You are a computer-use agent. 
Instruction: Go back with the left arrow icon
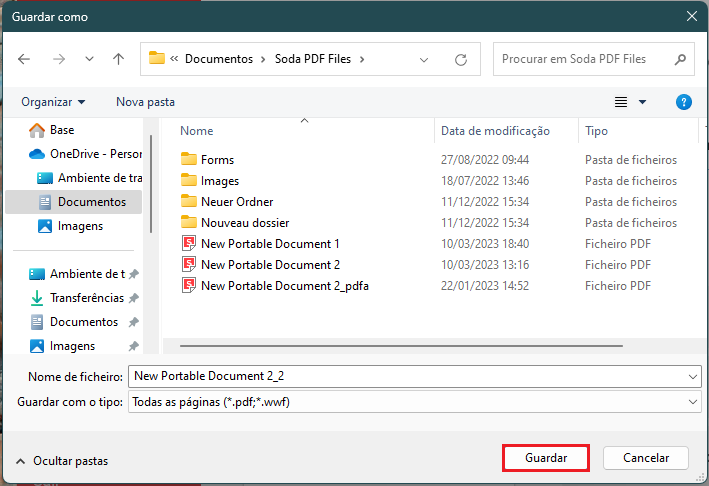24,59
